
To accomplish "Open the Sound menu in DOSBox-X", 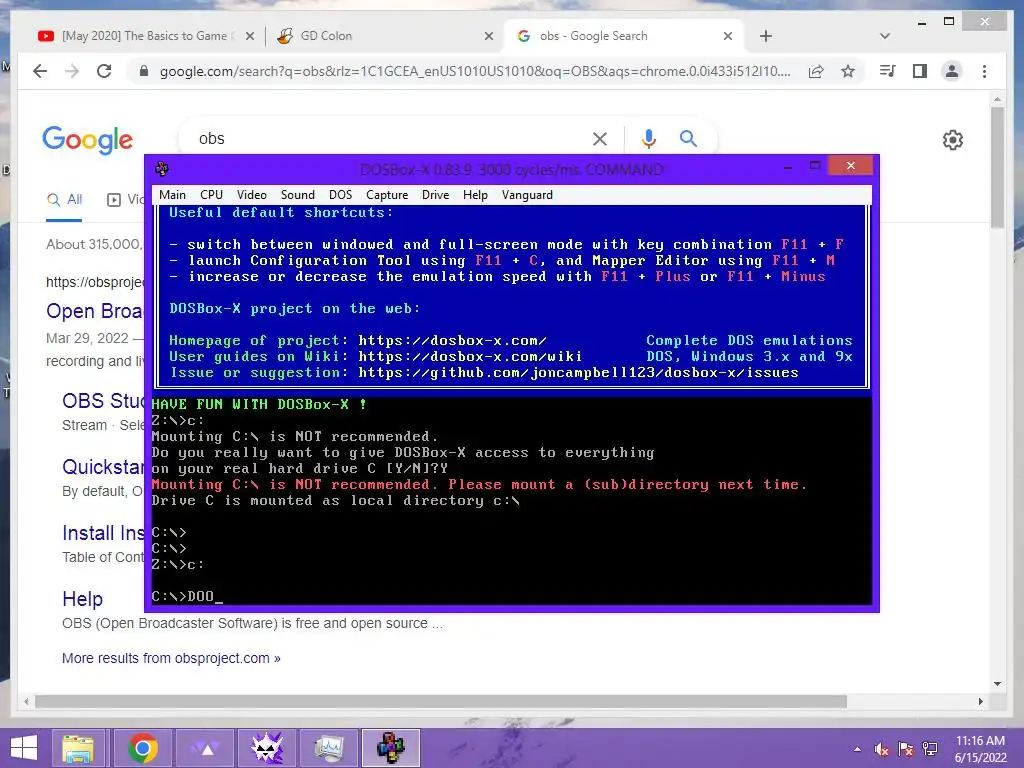I will [298, 195].
